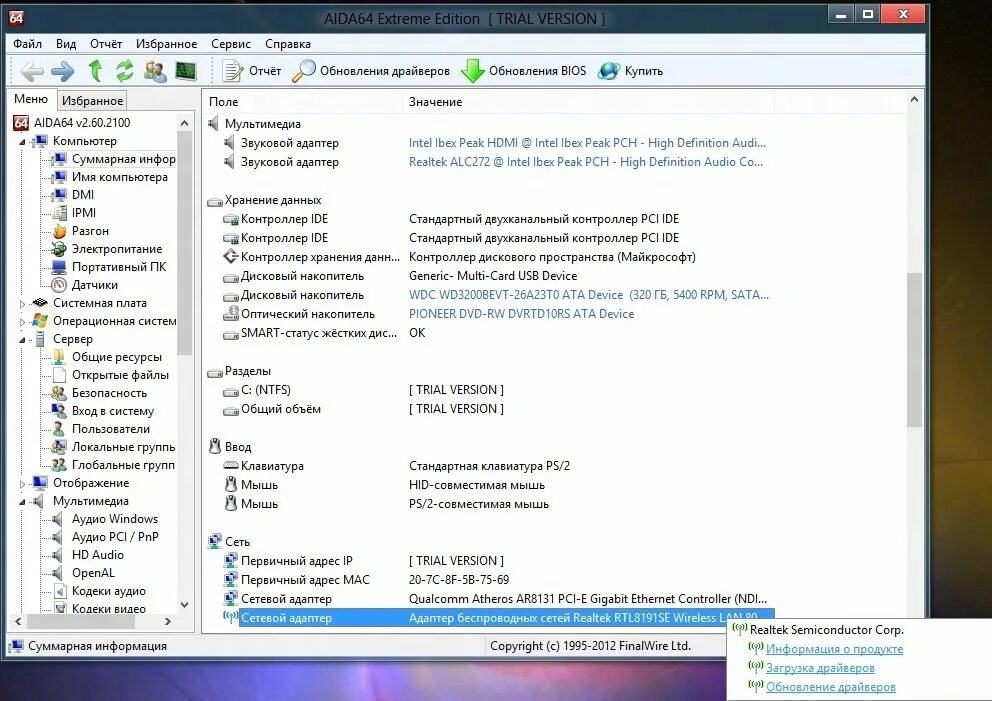Go up one level with green arrow
Image resolution: width=992 pixels, height=701 pixels.
(96, 70)
